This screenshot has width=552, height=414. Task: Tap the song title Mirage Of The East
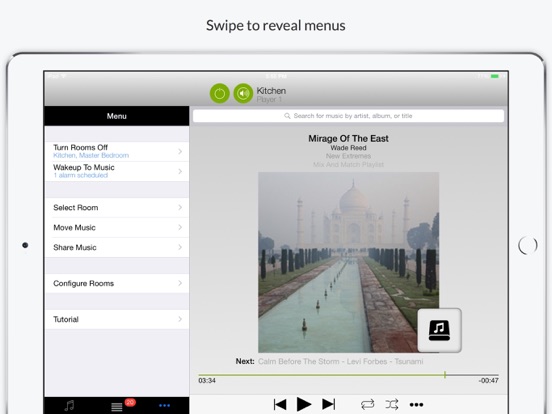click(x=349, y=138)
